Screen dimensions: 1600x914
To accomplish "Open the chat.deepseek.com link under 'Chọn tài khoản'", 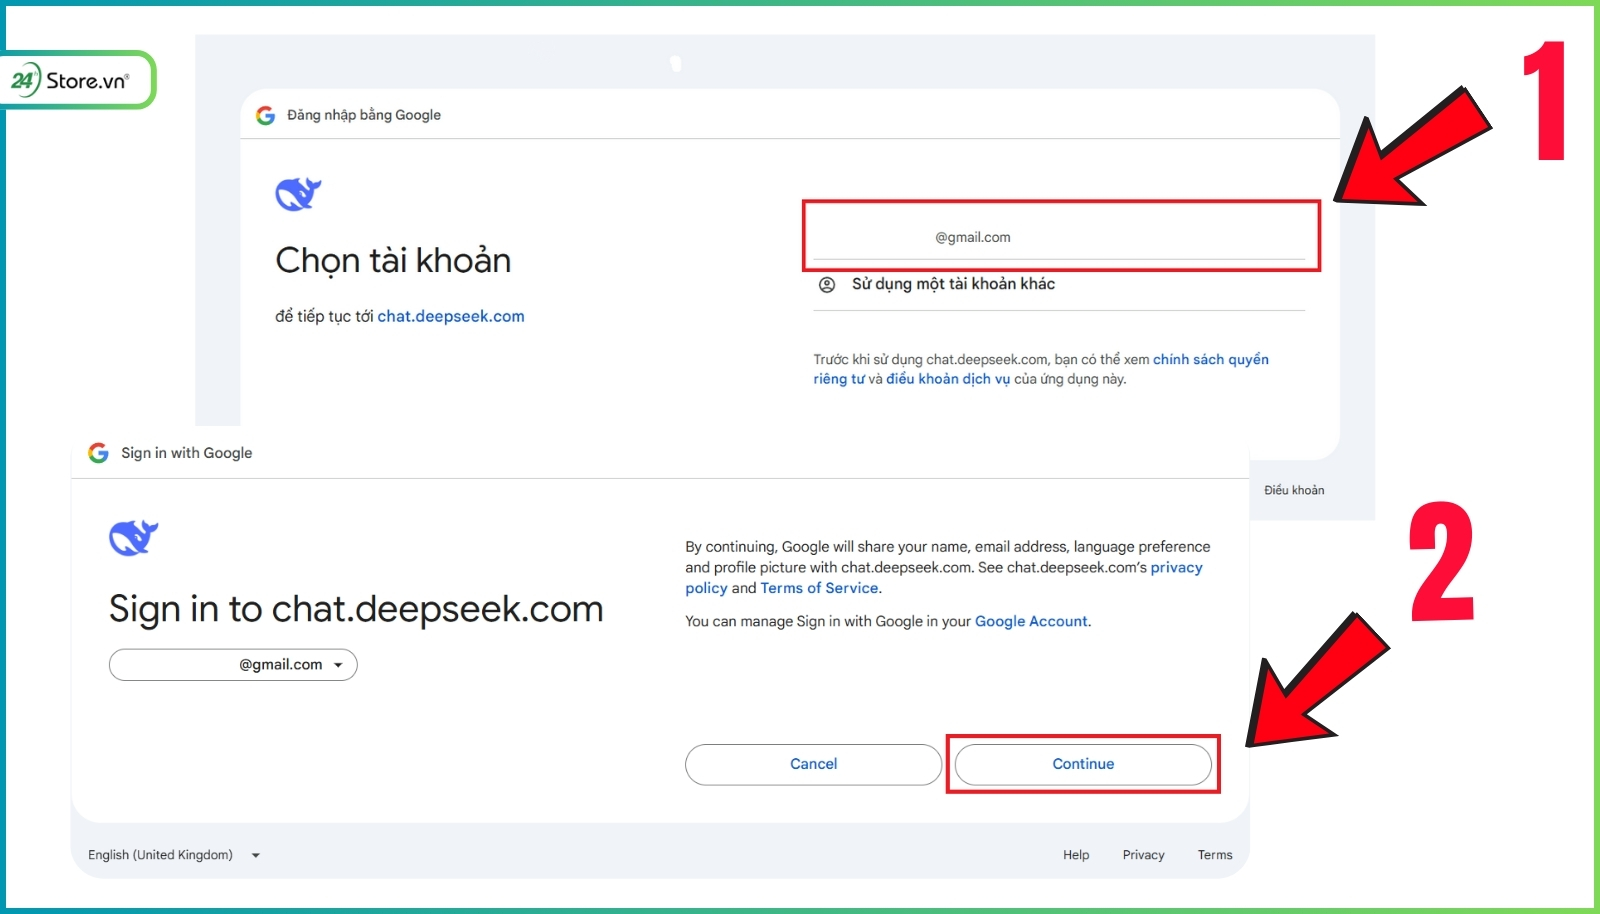I will (450, 316).
